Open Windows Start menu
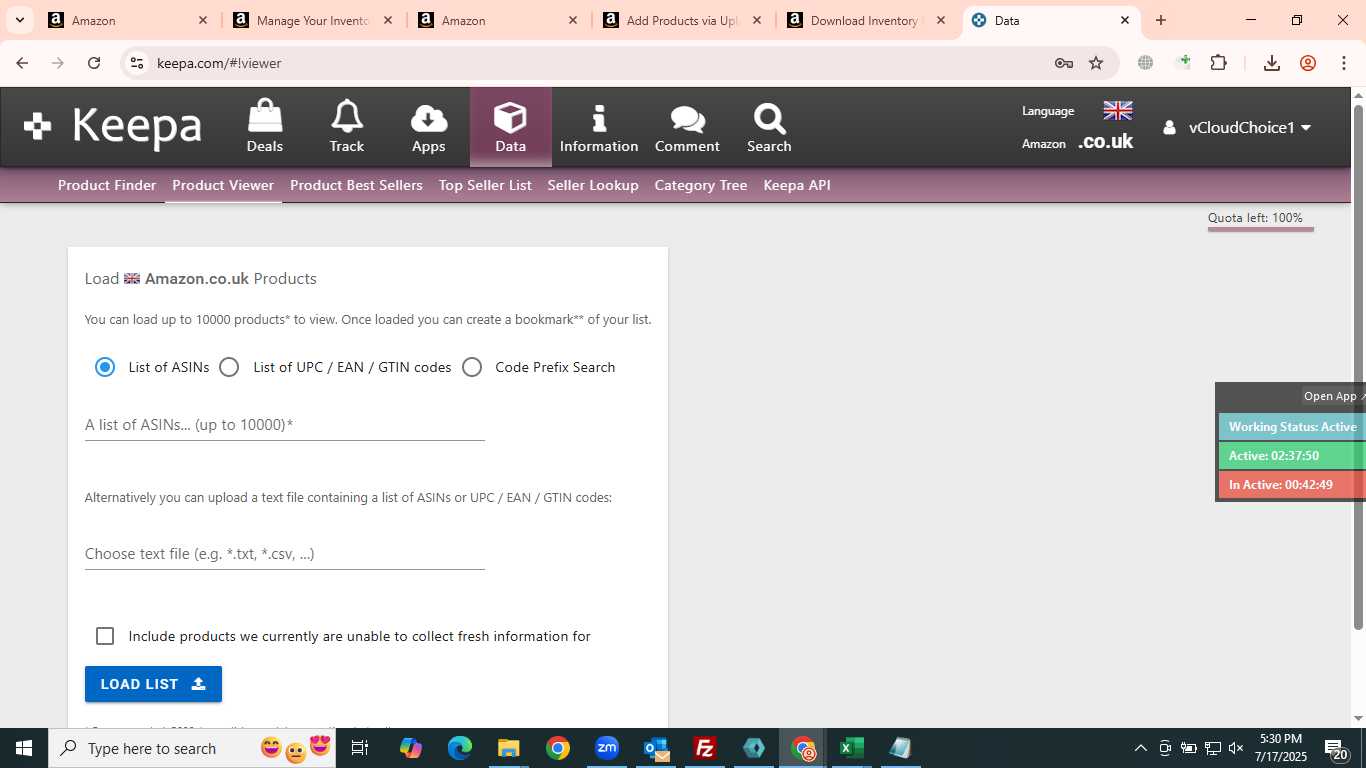 point(24,748)
